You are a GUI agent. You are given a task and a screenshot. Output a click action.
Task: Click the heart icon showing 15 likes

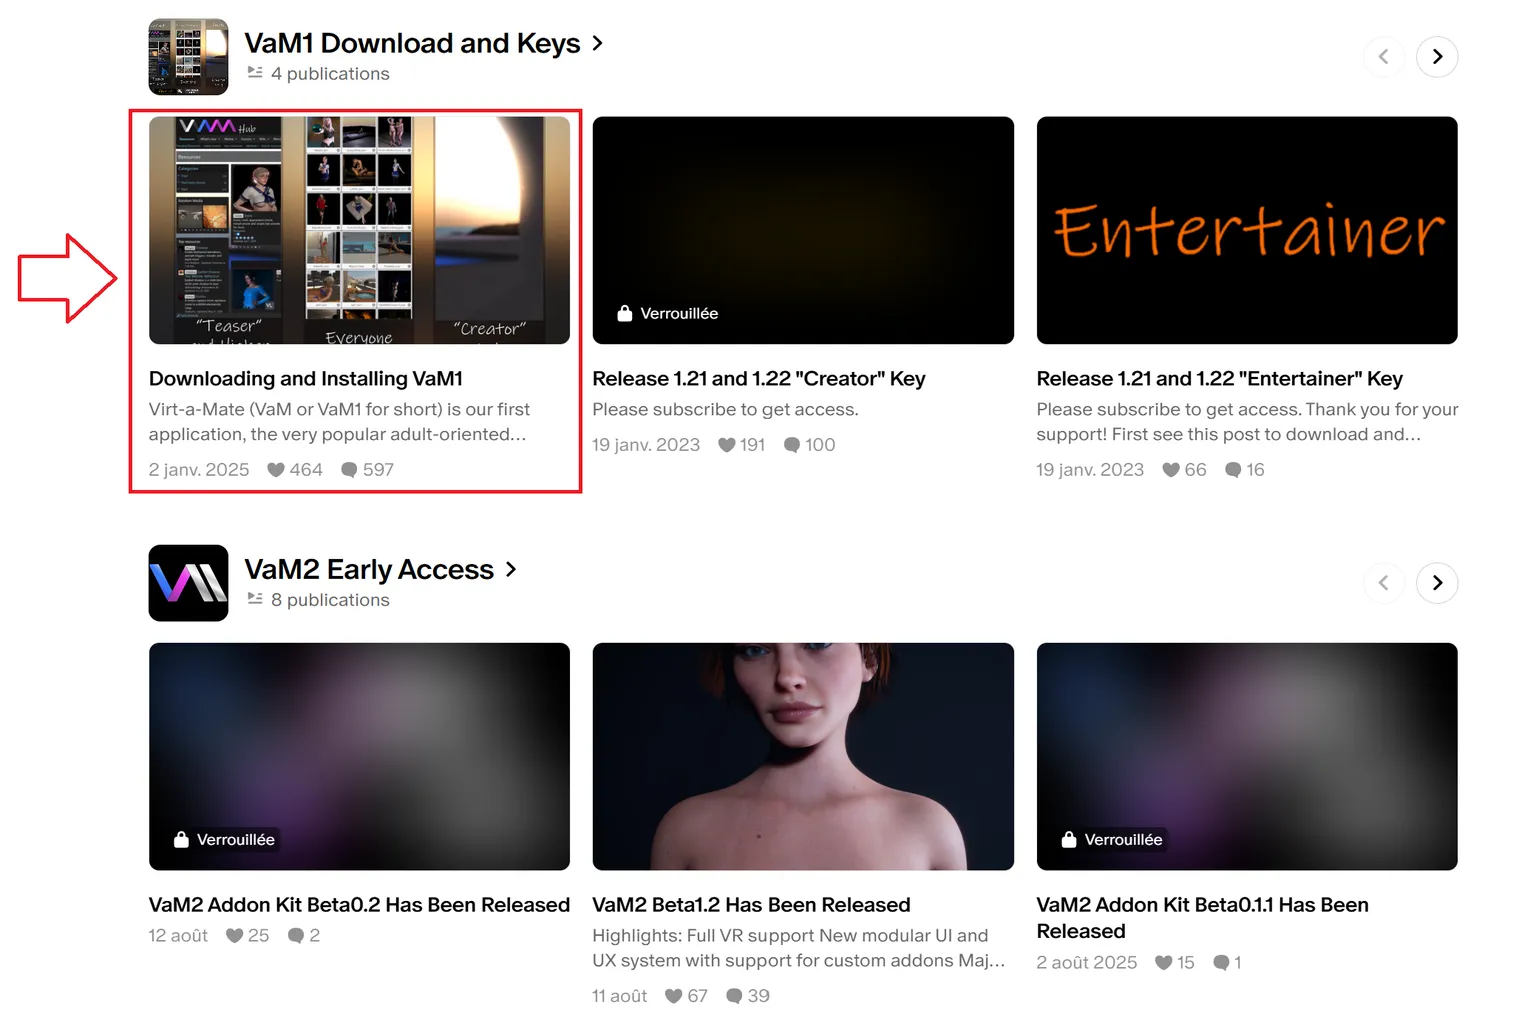point(1164,963)
